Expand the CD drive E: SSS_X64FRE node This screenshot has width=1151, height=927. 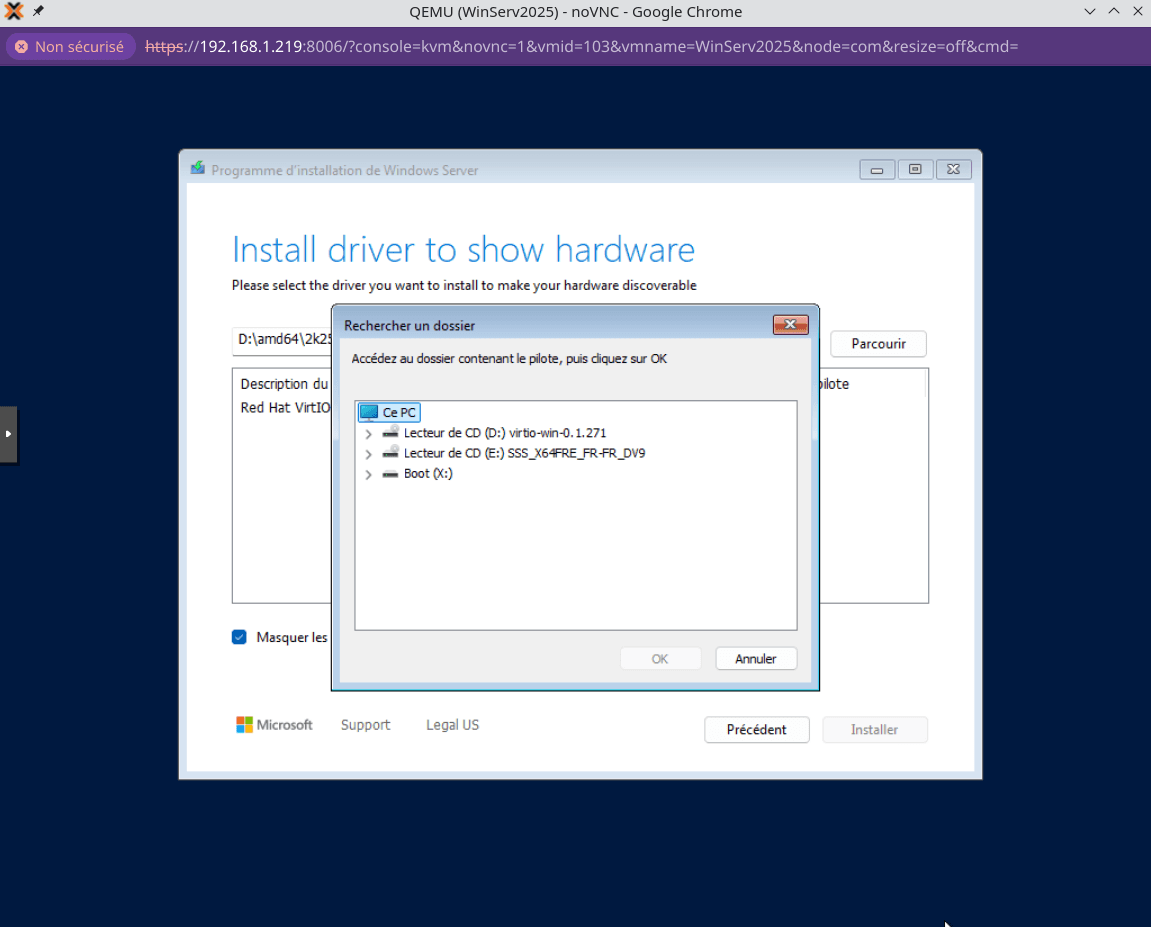(368, 454)
